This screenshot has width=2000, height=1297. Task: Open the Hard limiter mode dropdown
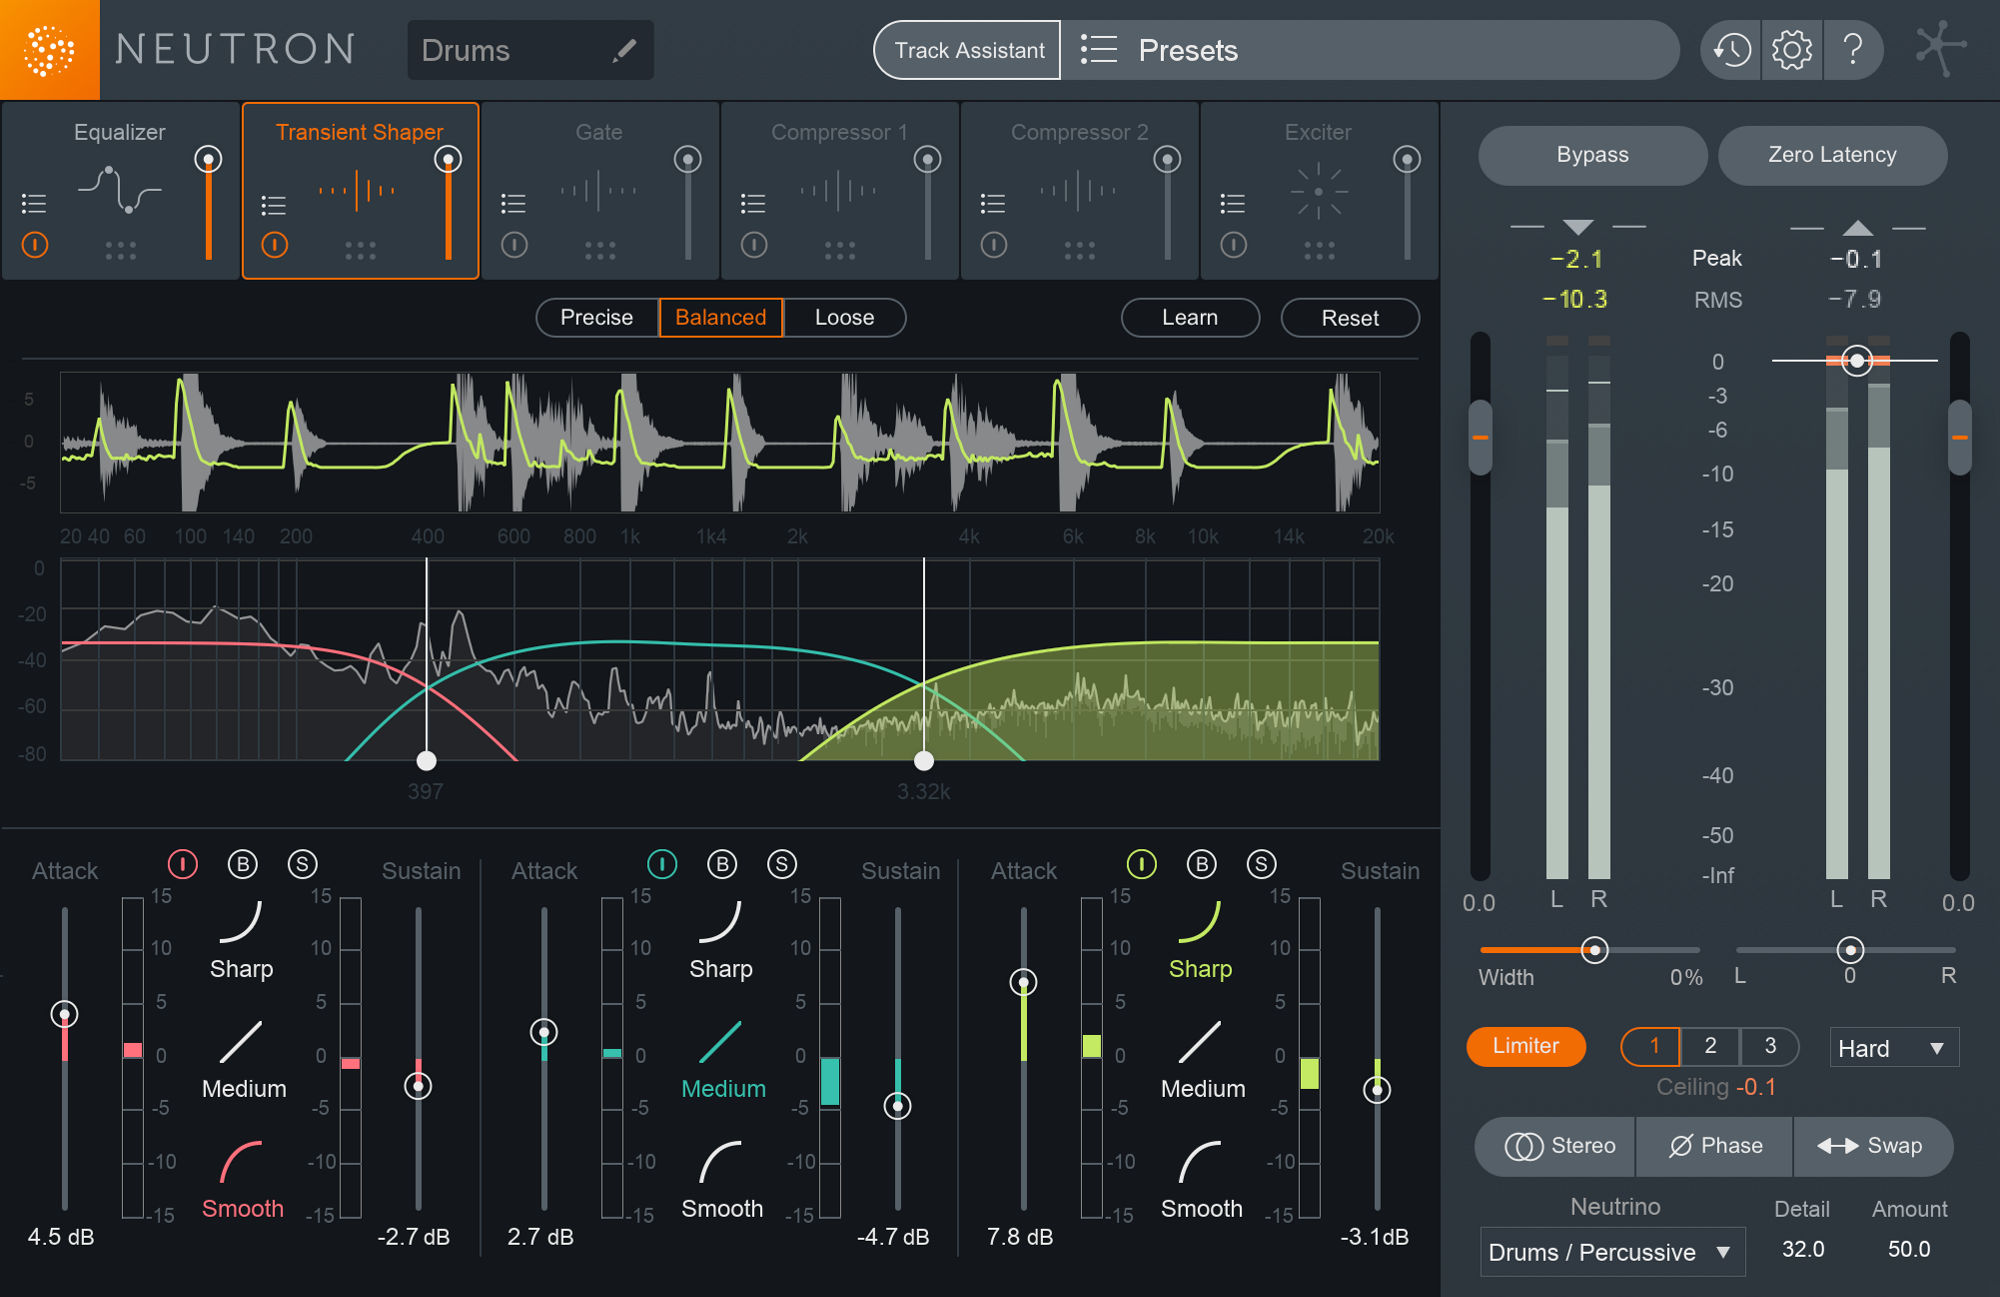pos(1892,1047)
